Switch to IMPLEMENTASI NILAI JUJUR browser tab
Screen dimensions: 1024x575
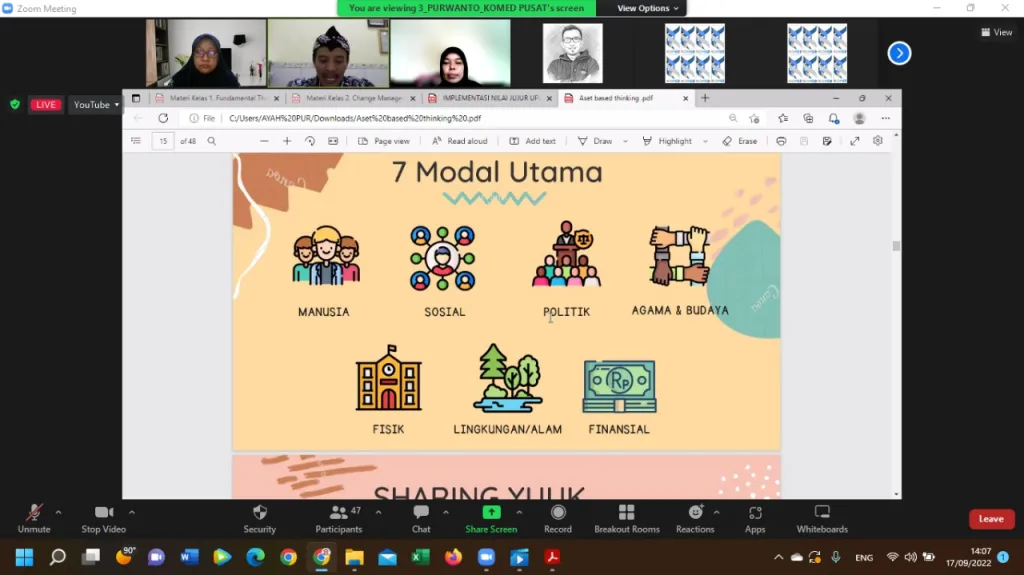point(490,98)
